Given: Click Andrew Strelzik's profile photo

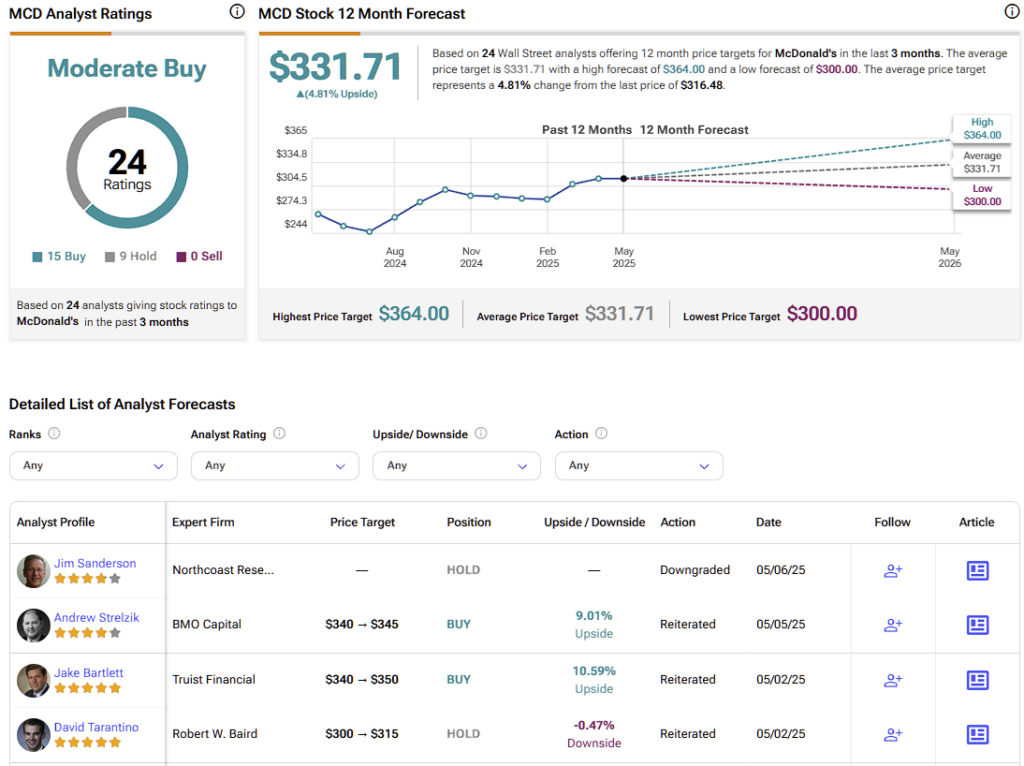Looking at the screenshot, I should (x=33, y=625).
